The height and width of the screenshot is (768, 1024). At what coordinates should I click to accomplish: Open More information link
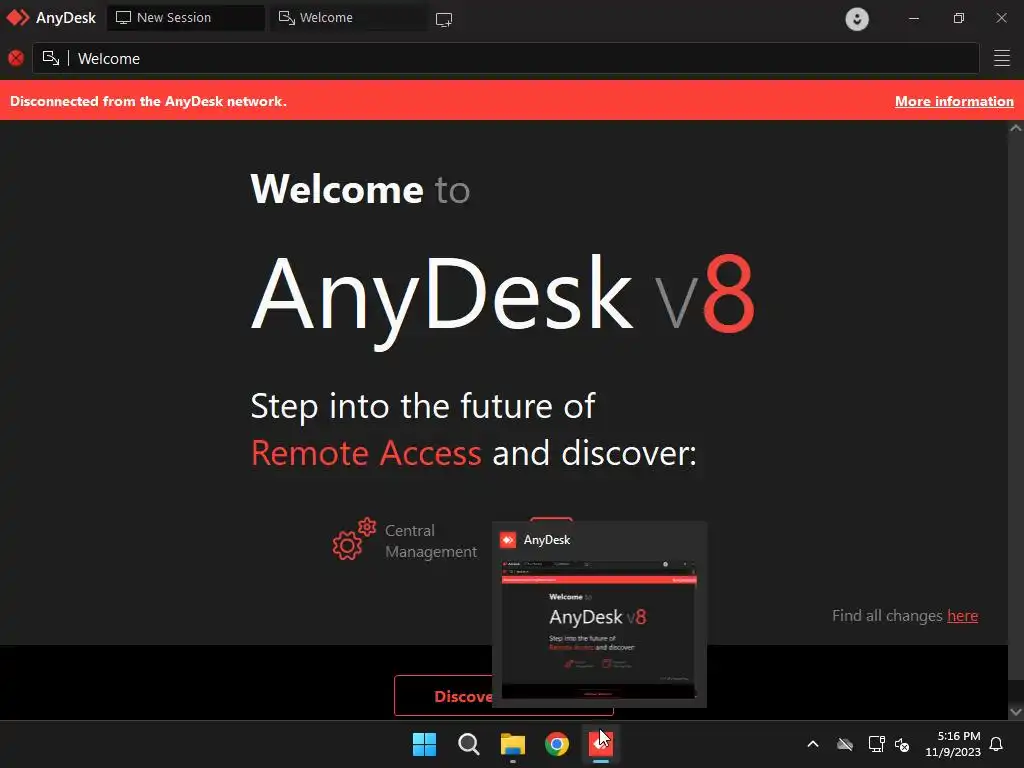tap(954, 101)
